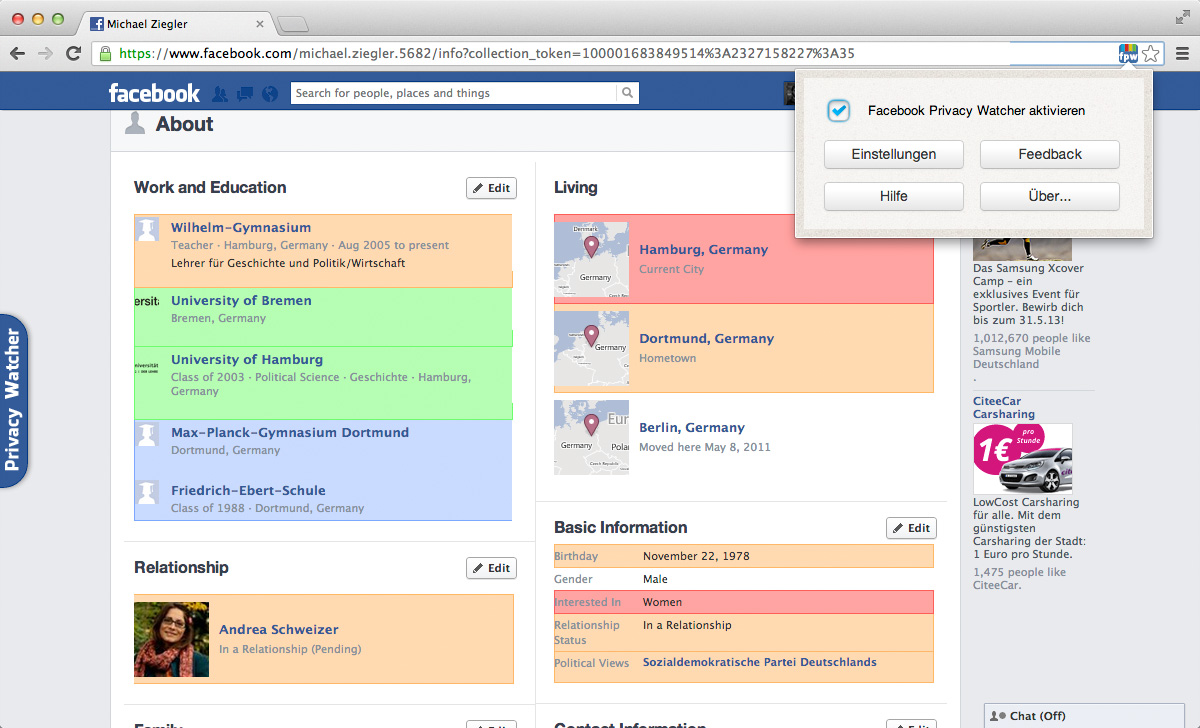Click the Facebook Privacy Watcher extension icon
Viewport: 1200px width, 728px height.
pos(1128,54)
